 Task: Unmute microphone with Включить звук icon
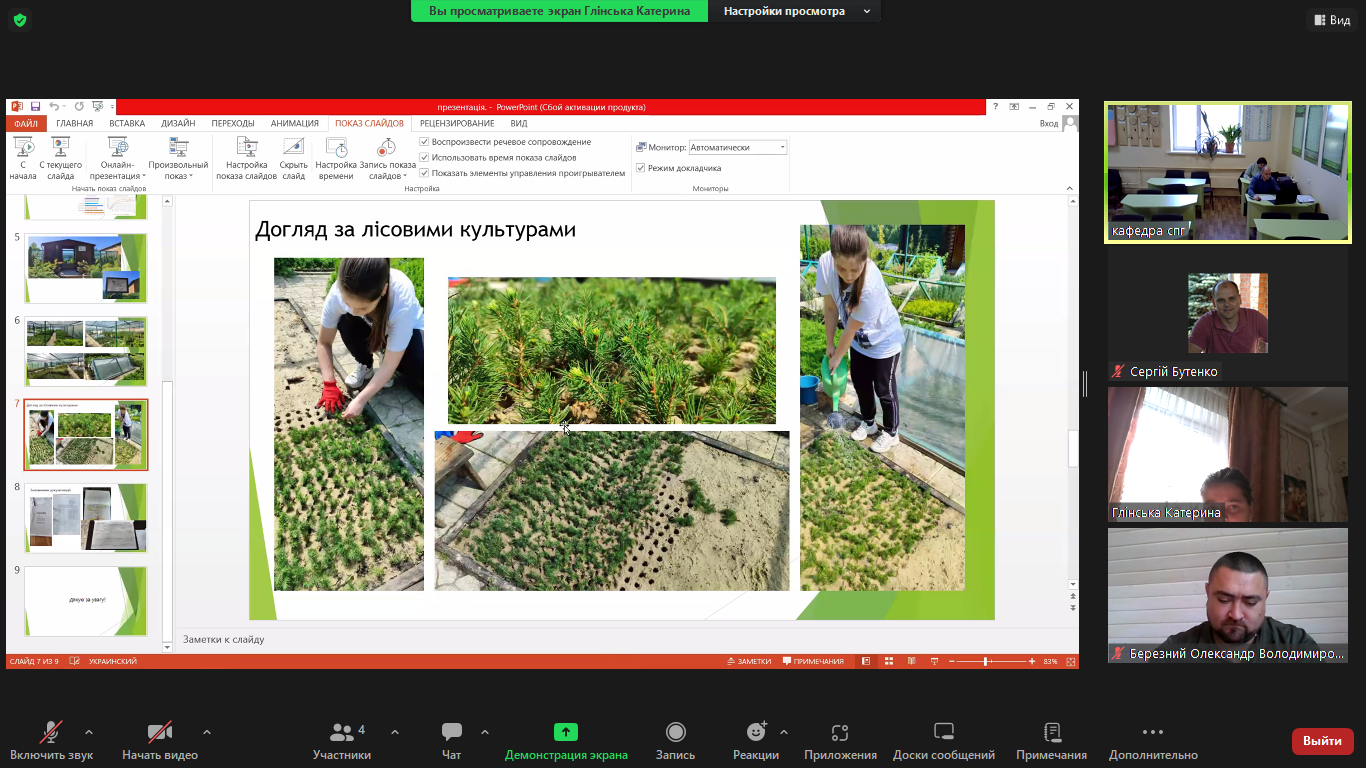(x=51, y=732)
